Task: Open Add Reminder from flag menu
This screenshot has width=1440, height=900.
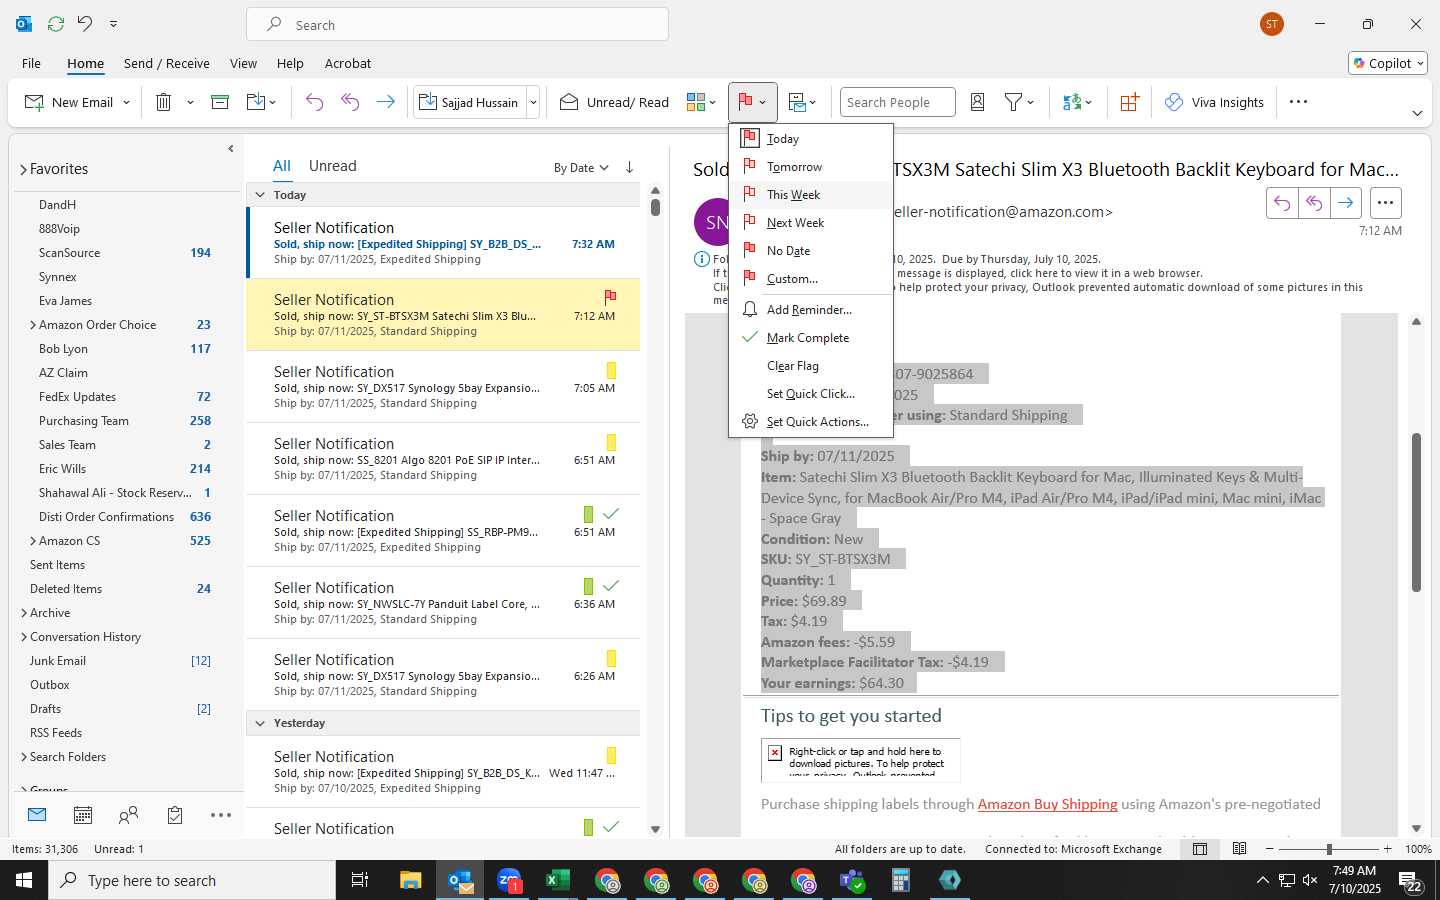Action: 811,310
